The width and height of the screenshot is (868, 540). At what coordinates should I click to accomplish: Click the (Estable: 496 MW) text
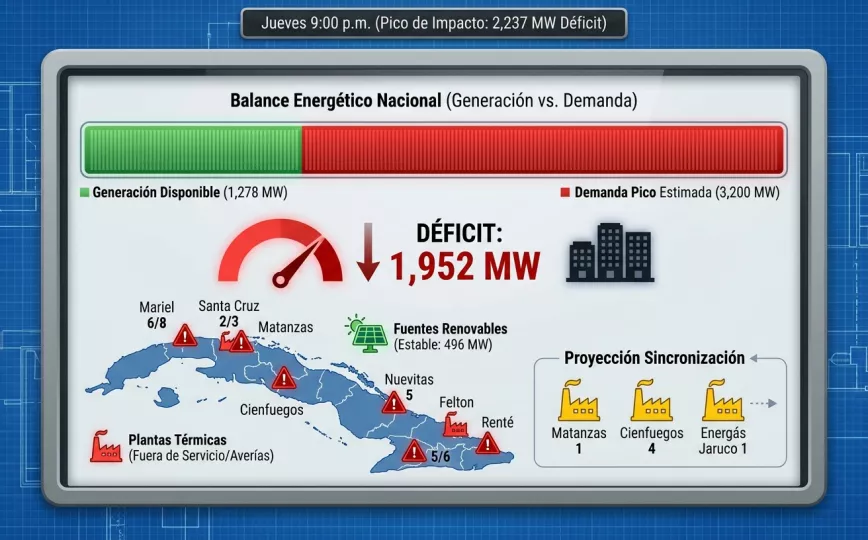click(x=443, y=344)
